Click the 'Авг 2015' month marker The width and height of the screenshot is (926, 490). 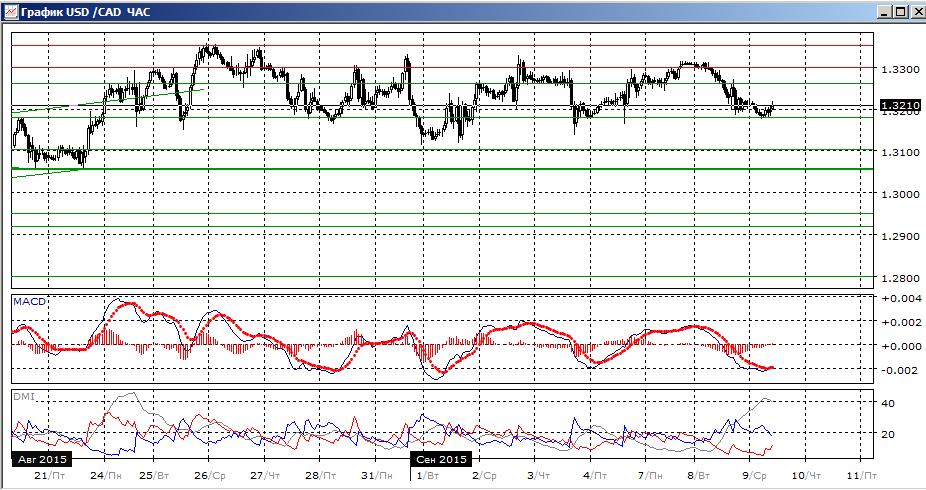click(x=41, y=459)
